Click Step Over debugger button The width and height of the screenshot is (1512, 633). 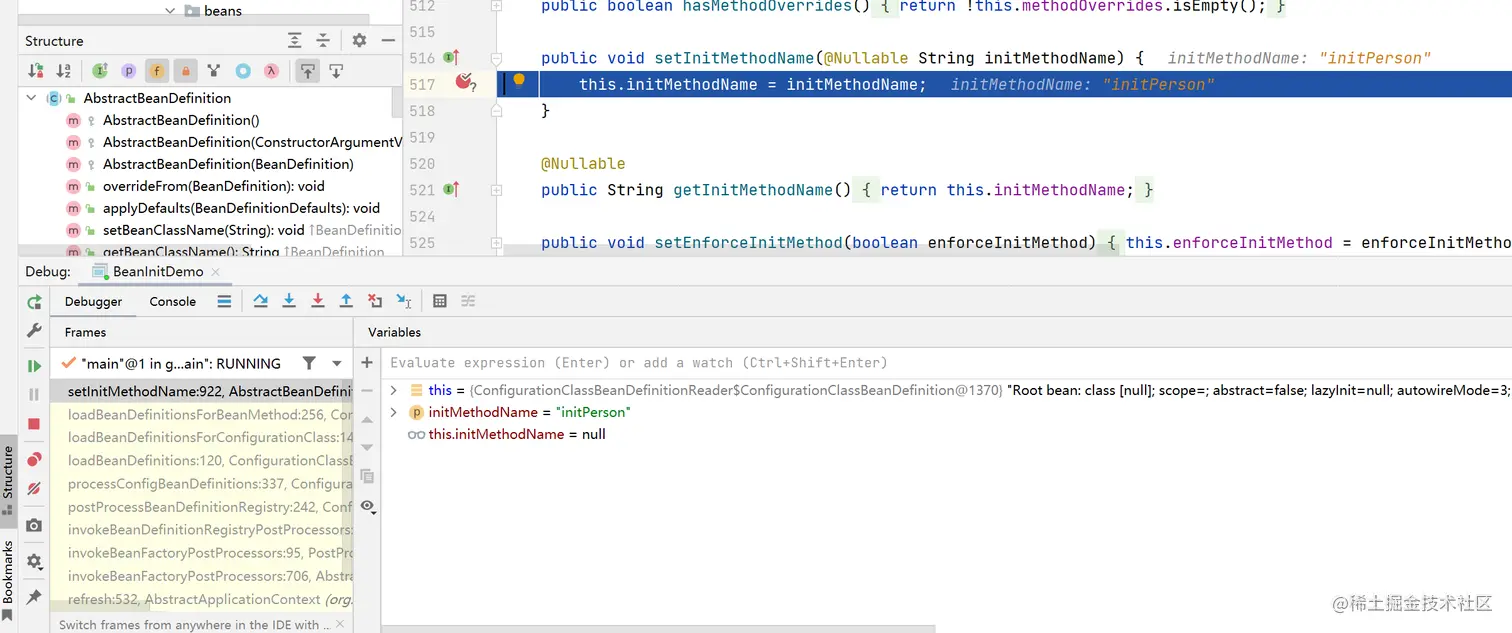[x=261, y=301]
